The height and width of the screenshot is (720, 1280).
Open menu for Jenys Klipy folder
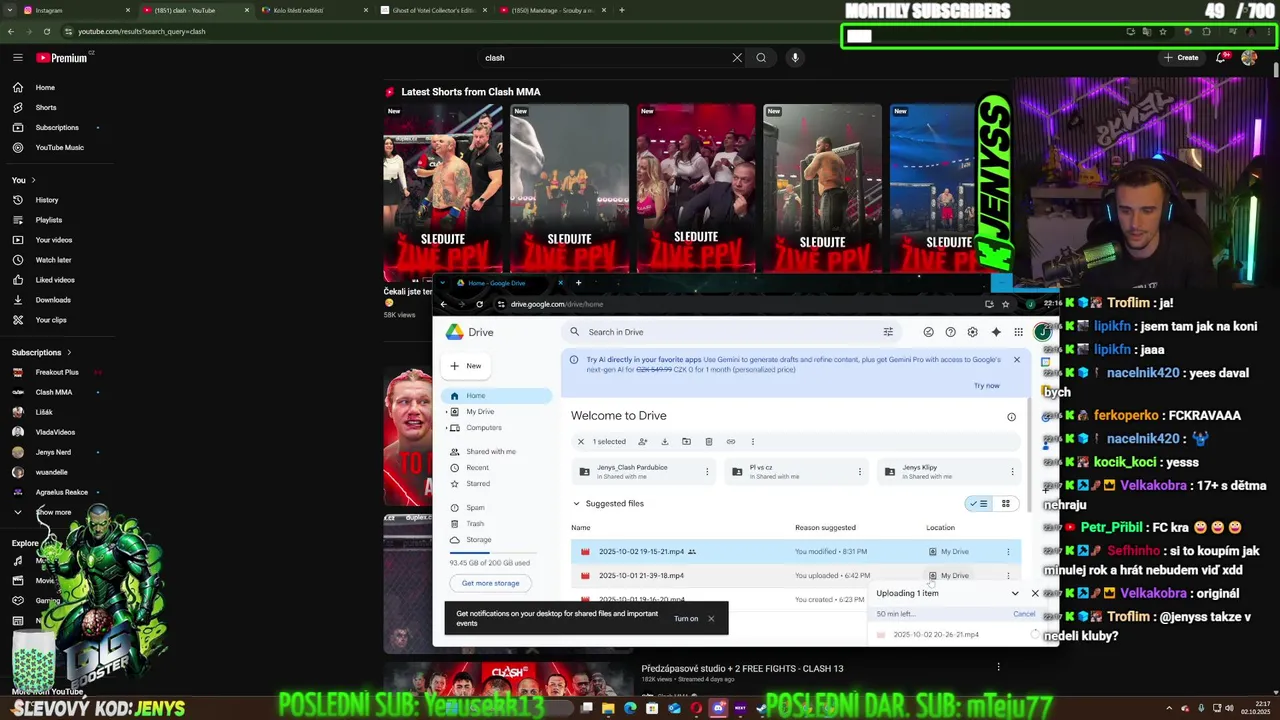[x=1012, y=471]
